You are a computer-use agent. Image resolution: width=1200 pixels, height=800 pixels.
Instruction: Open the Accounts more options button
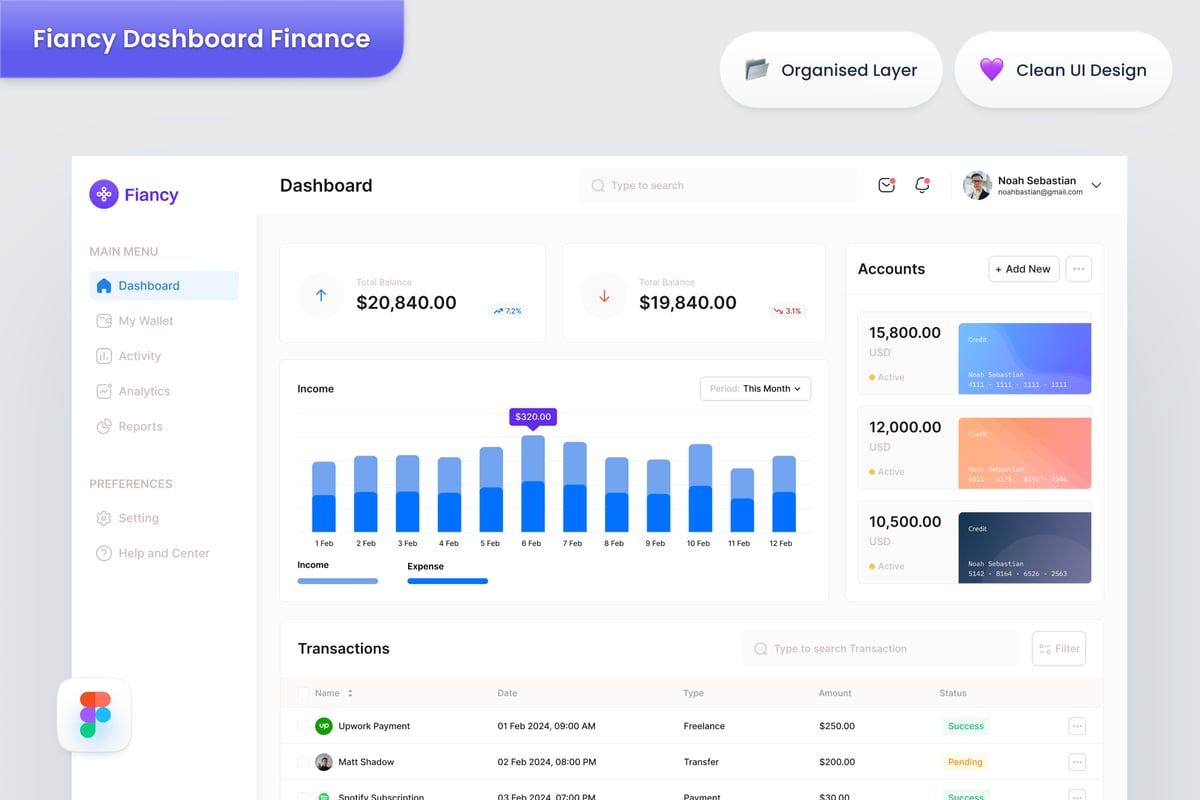pyautogui.click(x=1078, y=269)
